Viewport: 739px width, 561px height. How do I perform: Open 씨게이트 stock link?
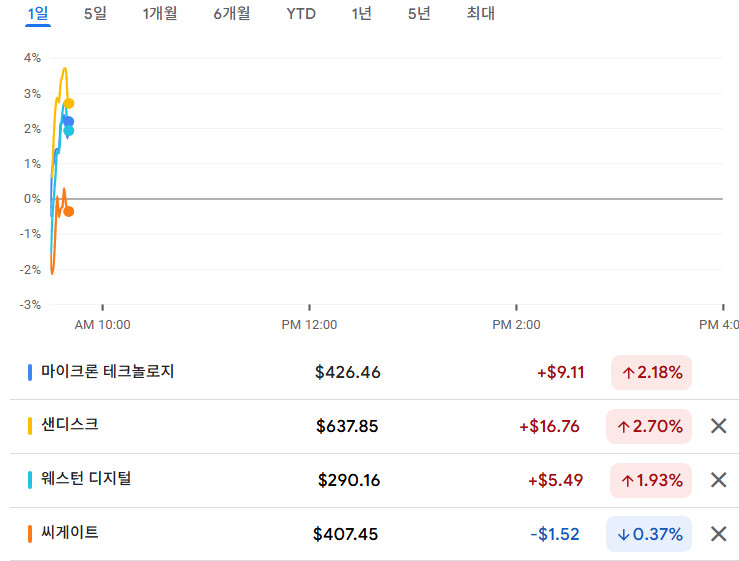(70, 533)
